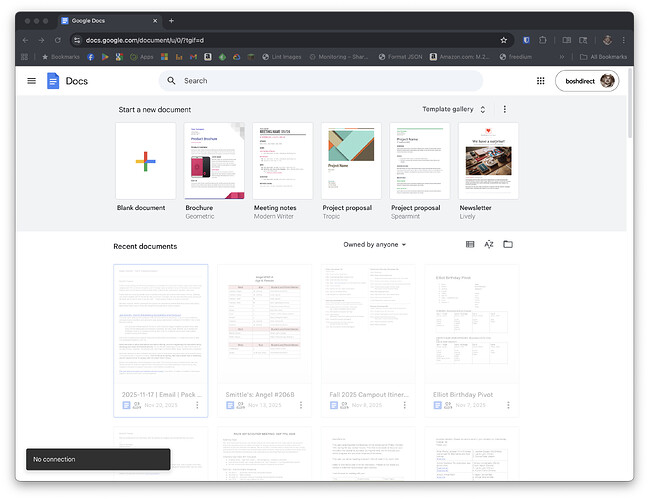Image resolution: width=649 pixels, height=499 pixels.
Task: Click the page vertical scrollbar
Action: [x=630, y=103]
